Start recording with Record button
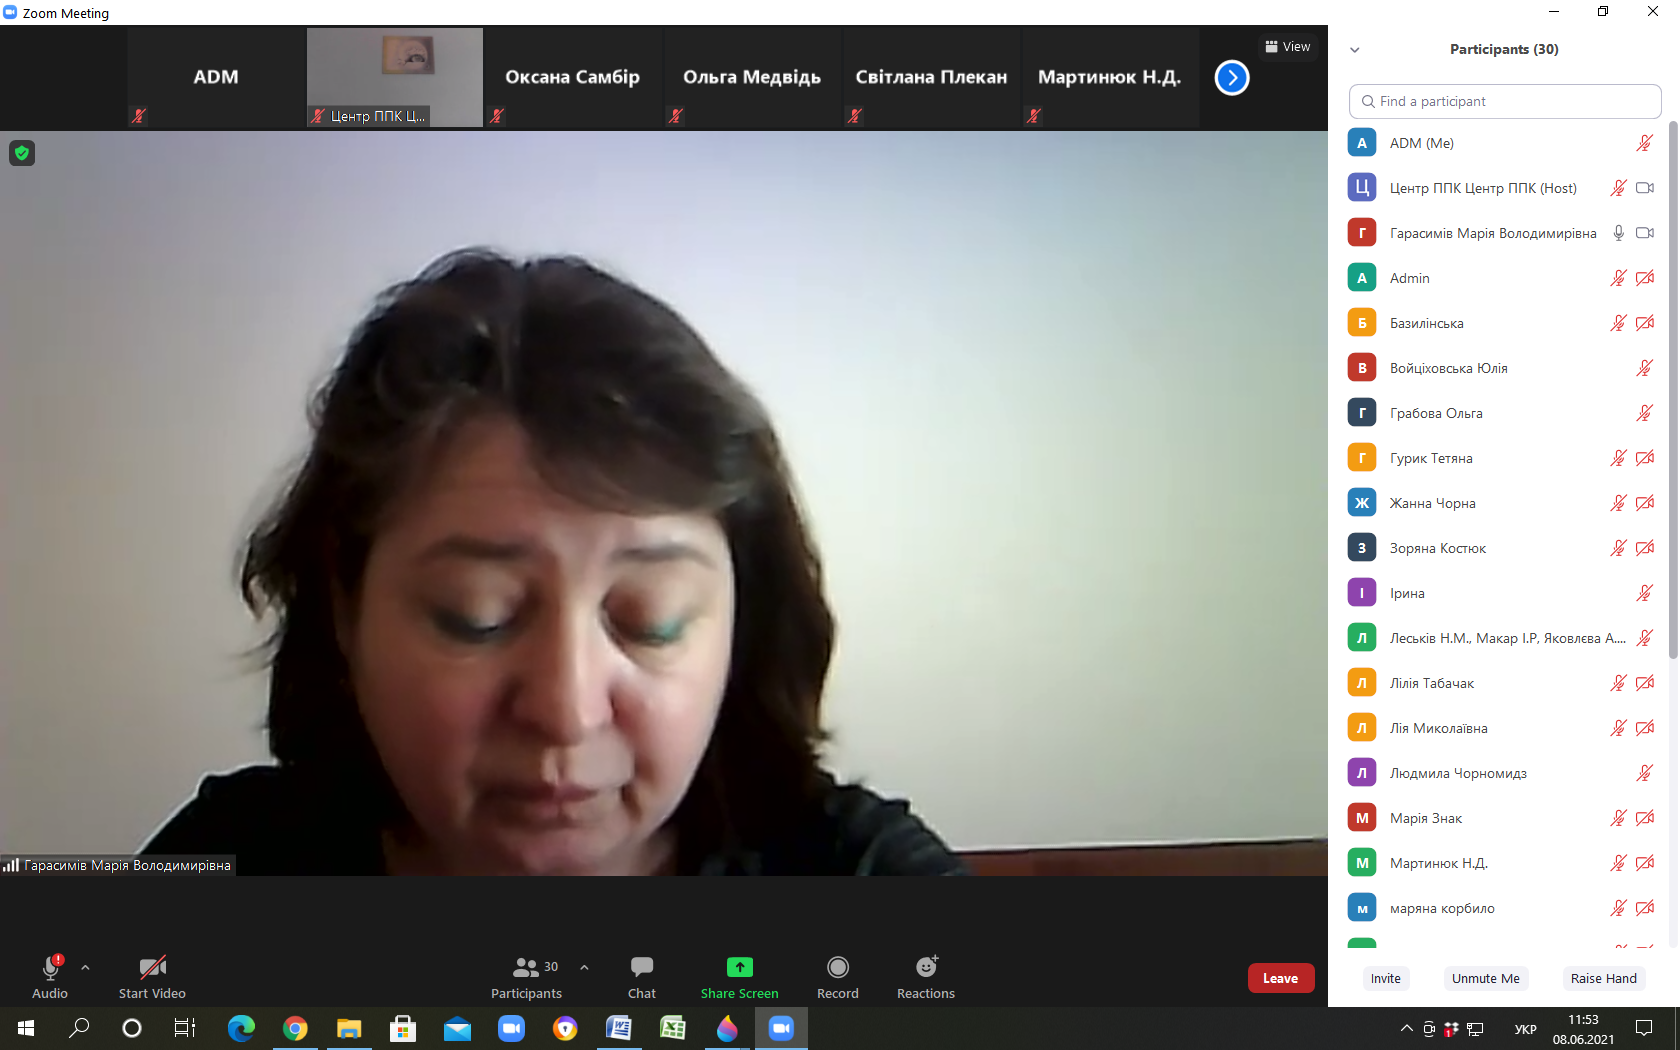Viewport: 1680px width, 1050px height. [838, 977]
